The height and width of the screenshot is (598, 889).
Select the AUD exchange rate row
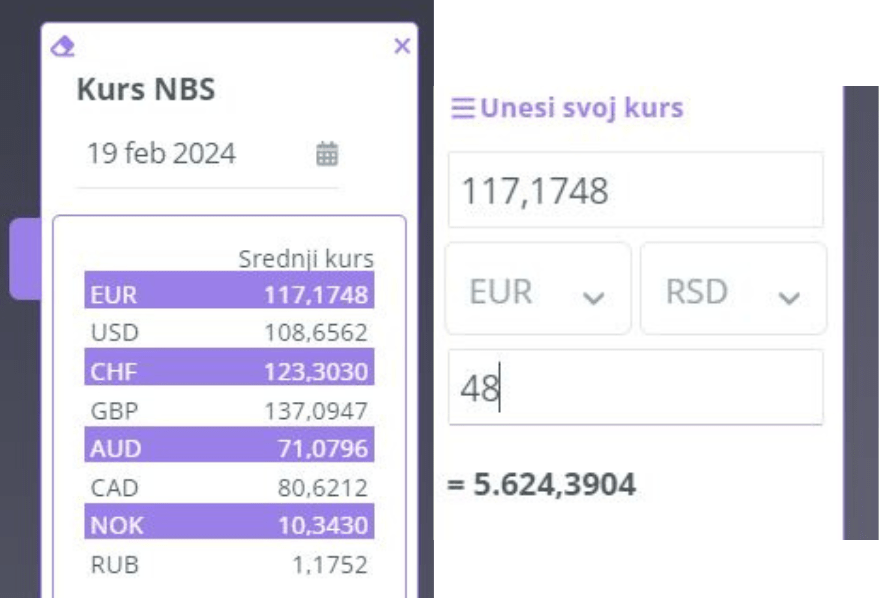point(229,445)
